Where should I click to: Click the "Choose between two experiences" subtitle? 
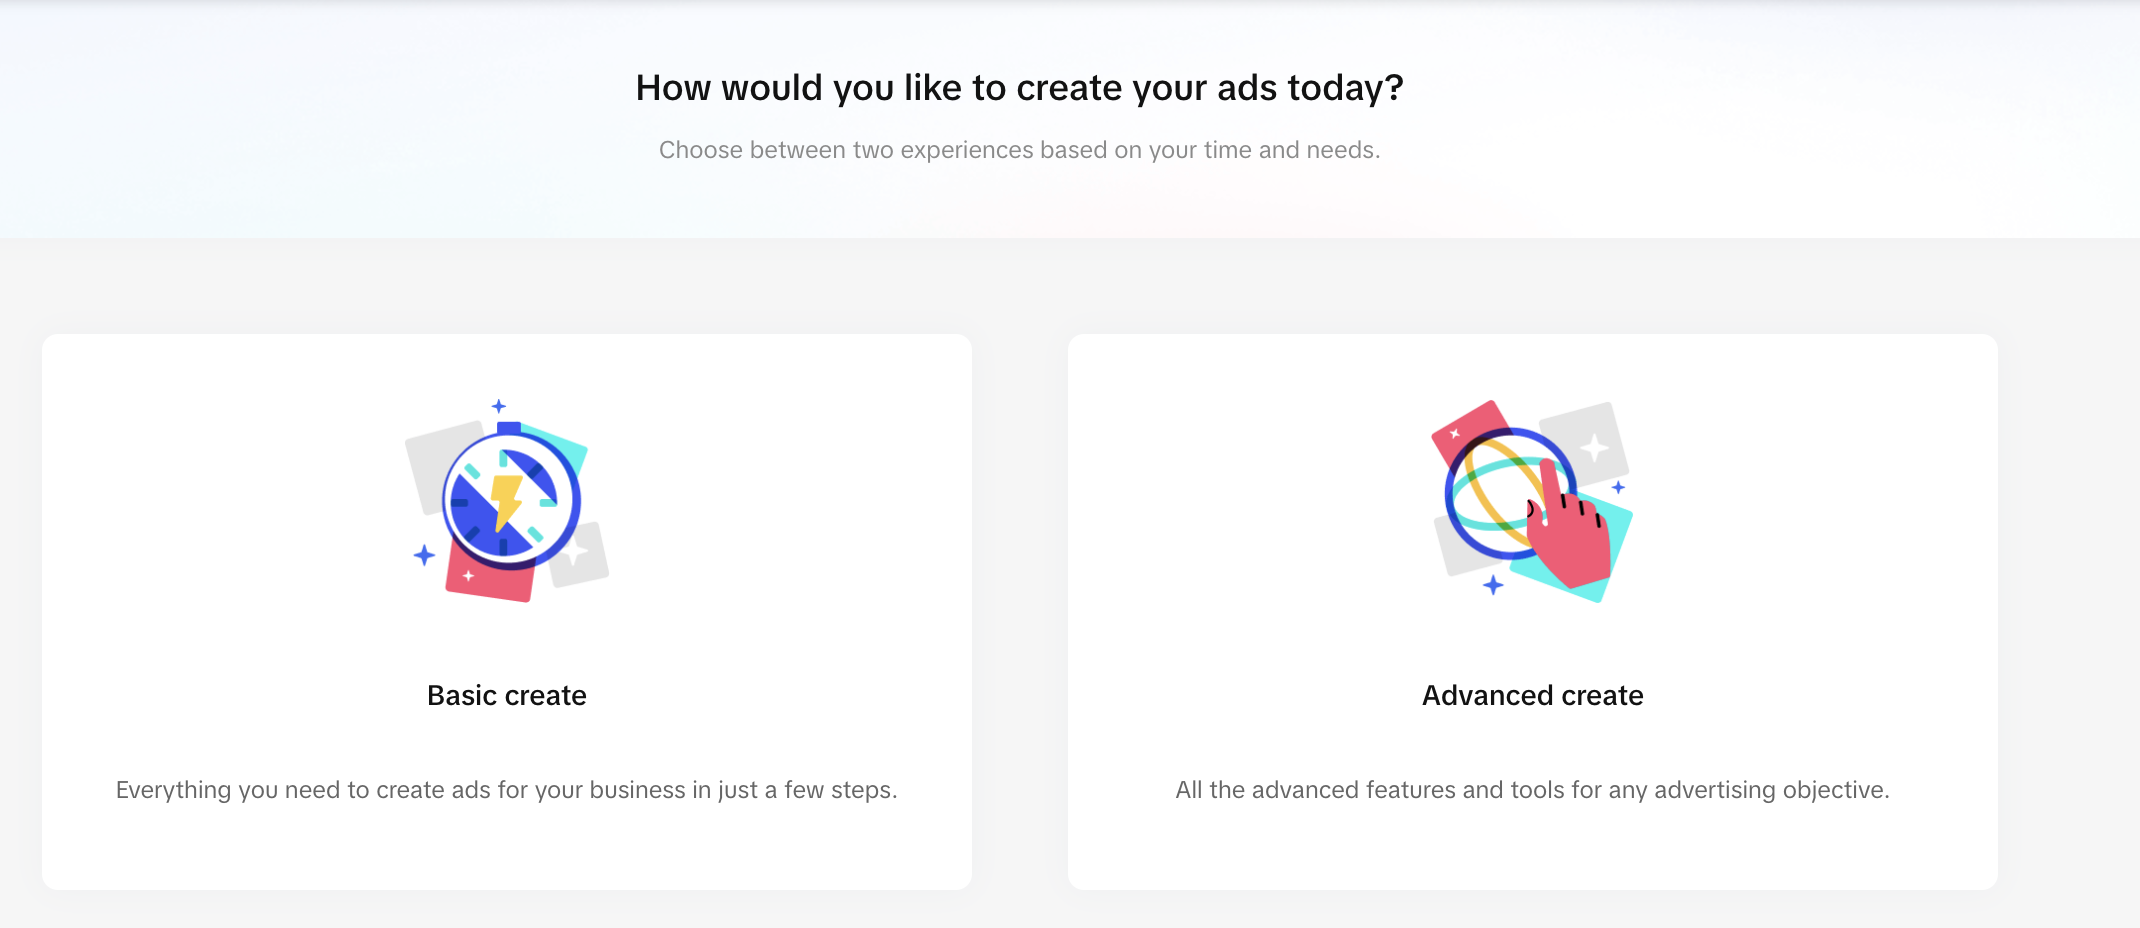pos(1019,150)
